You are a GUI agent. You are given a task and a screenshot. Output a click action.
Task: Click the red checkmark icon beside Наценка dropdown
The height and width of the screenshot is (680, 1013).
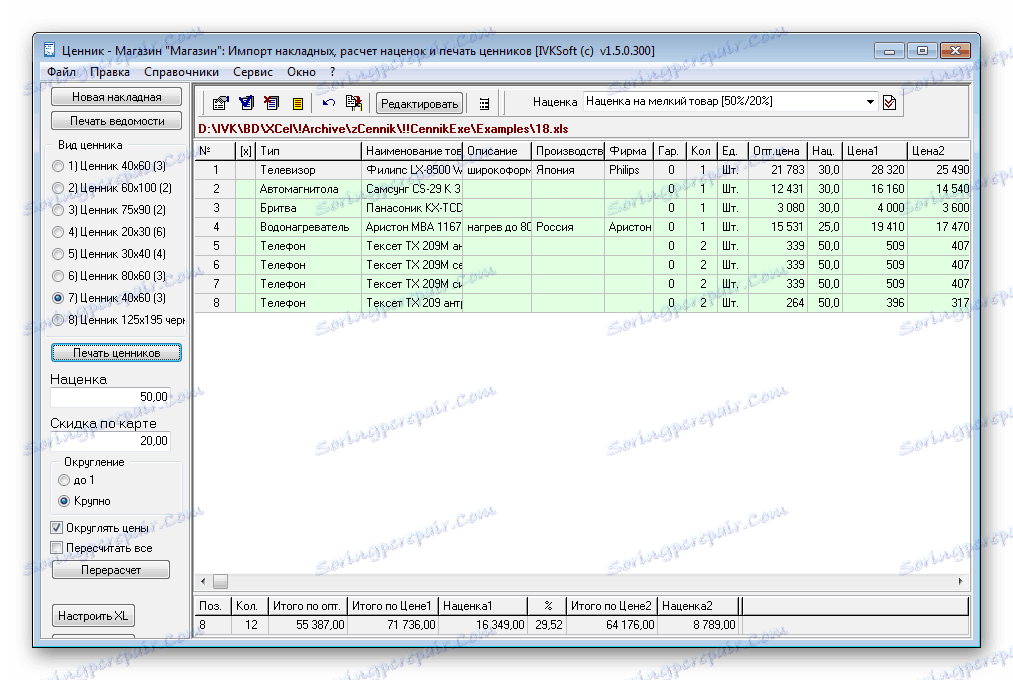point(890,102)
